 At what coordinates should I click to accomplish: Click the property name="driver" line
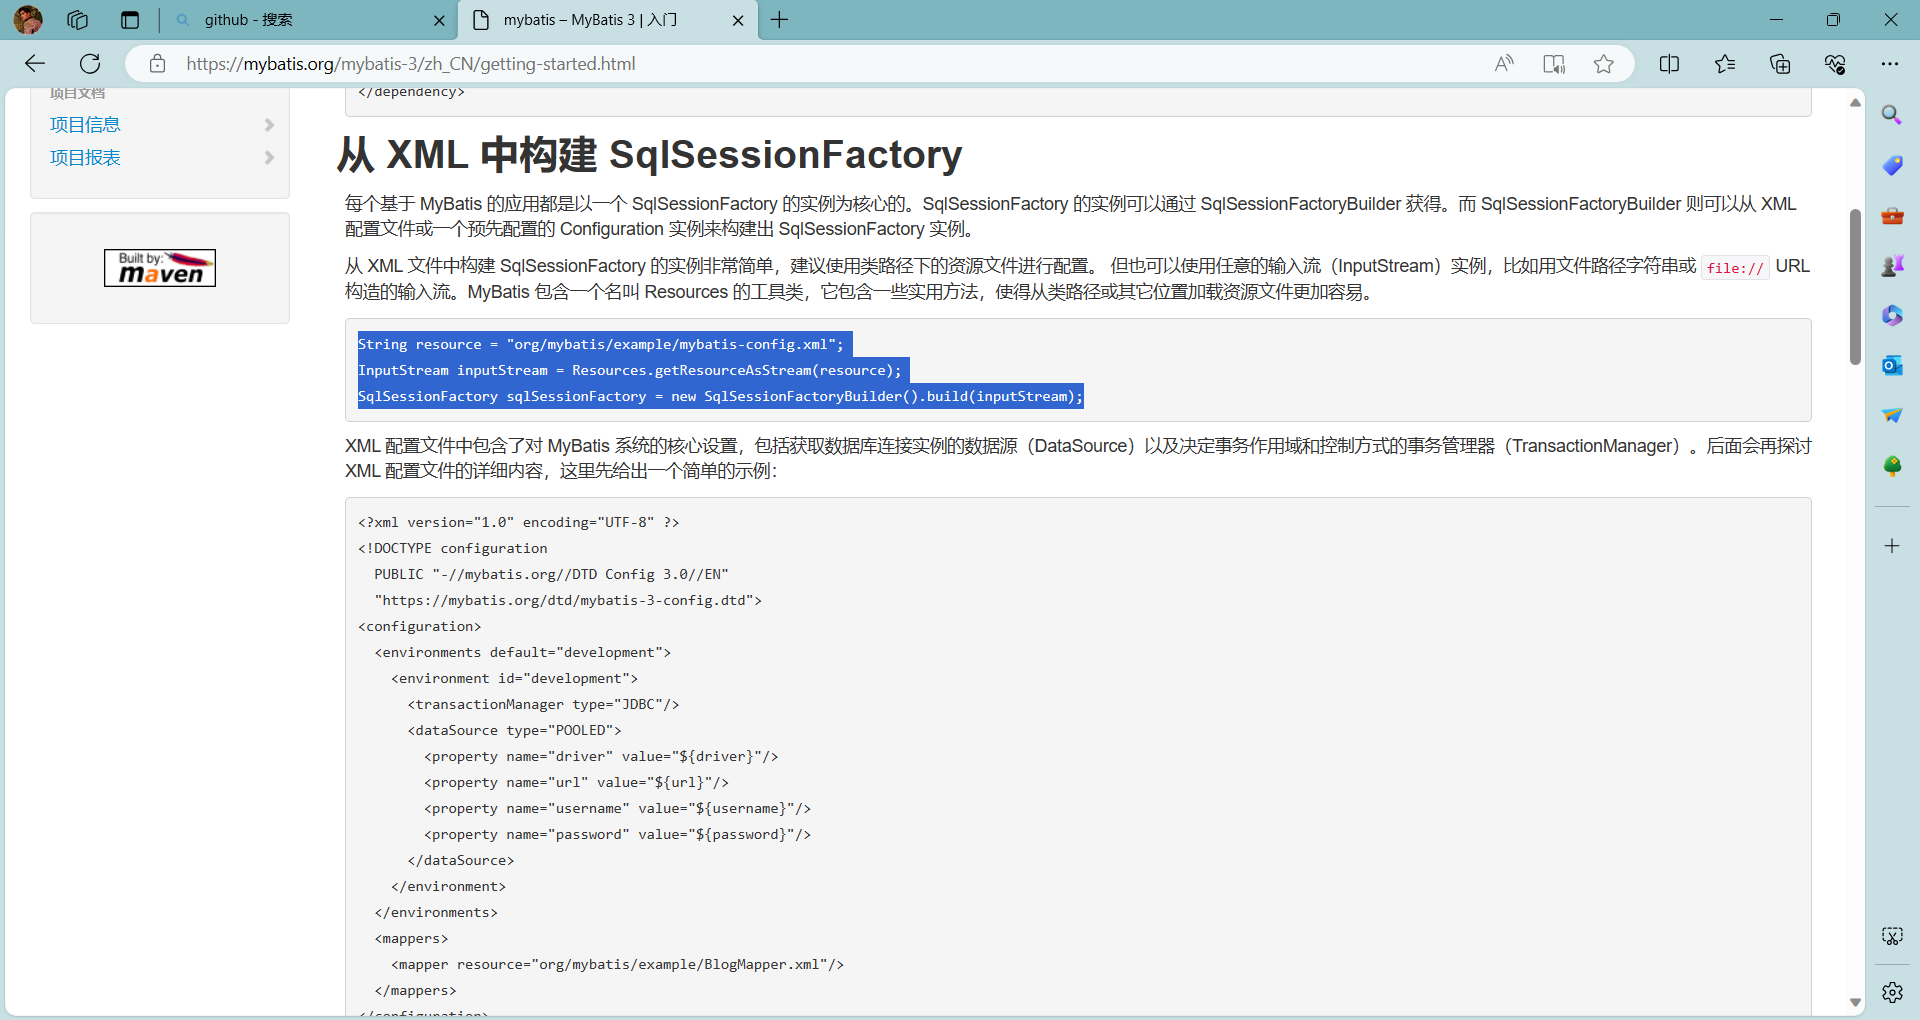[601, 756]
